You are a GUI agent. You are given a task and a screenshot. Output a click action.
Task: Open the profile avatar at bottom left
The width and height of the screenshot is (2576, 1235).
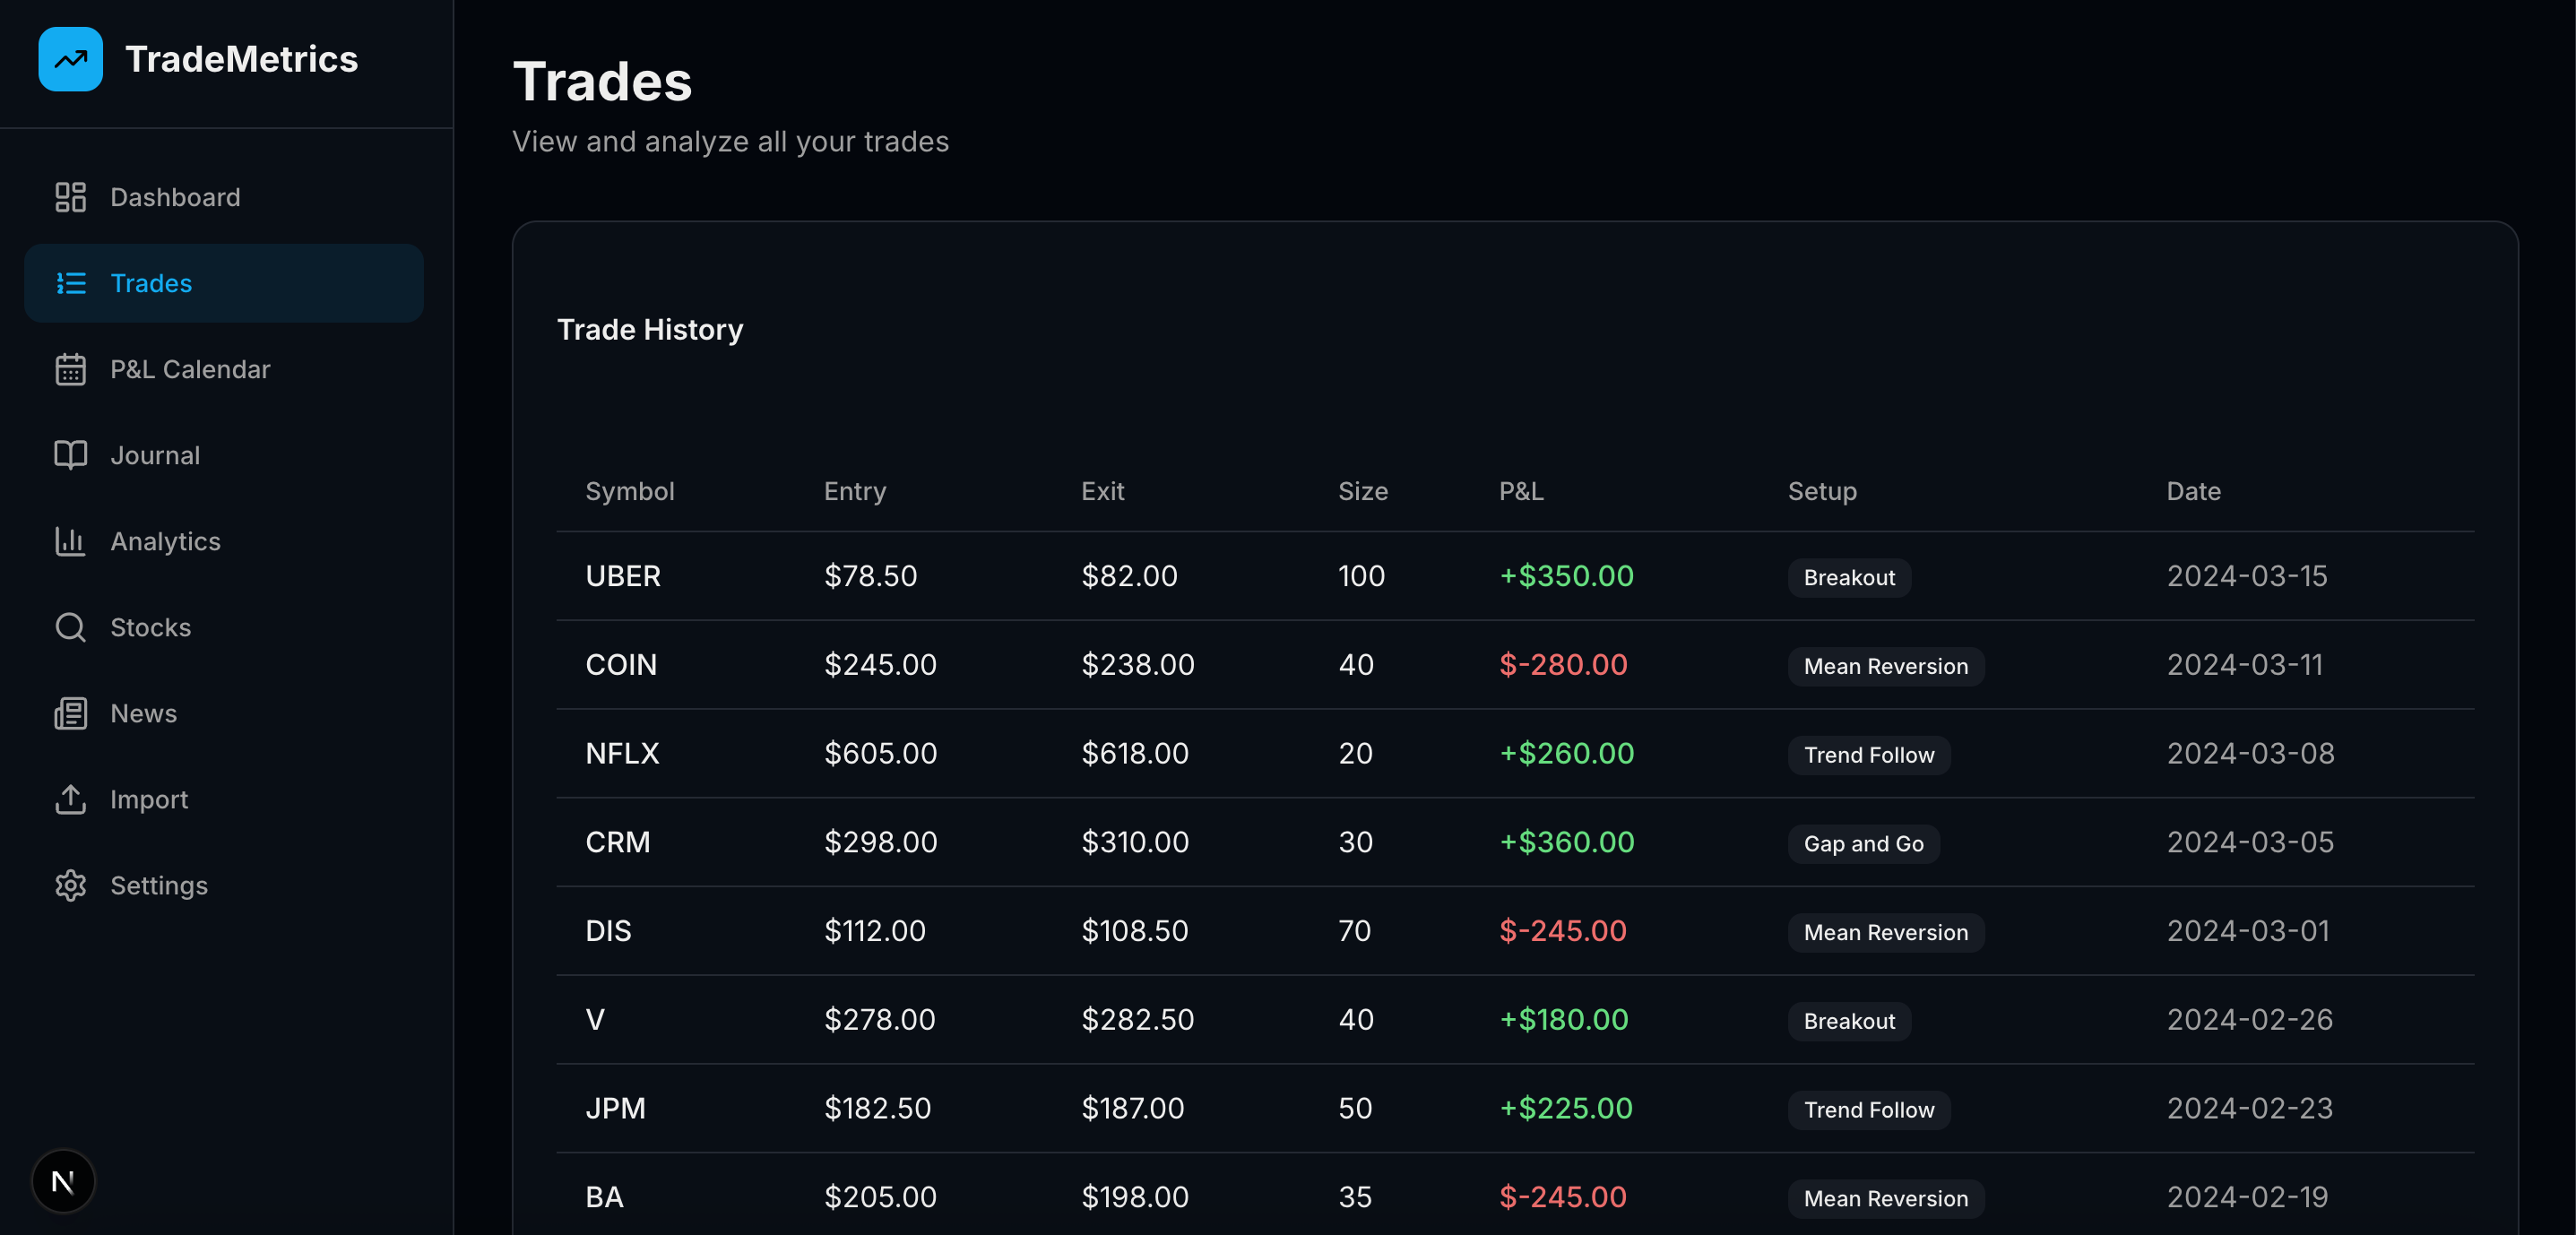coord(63,1181)
